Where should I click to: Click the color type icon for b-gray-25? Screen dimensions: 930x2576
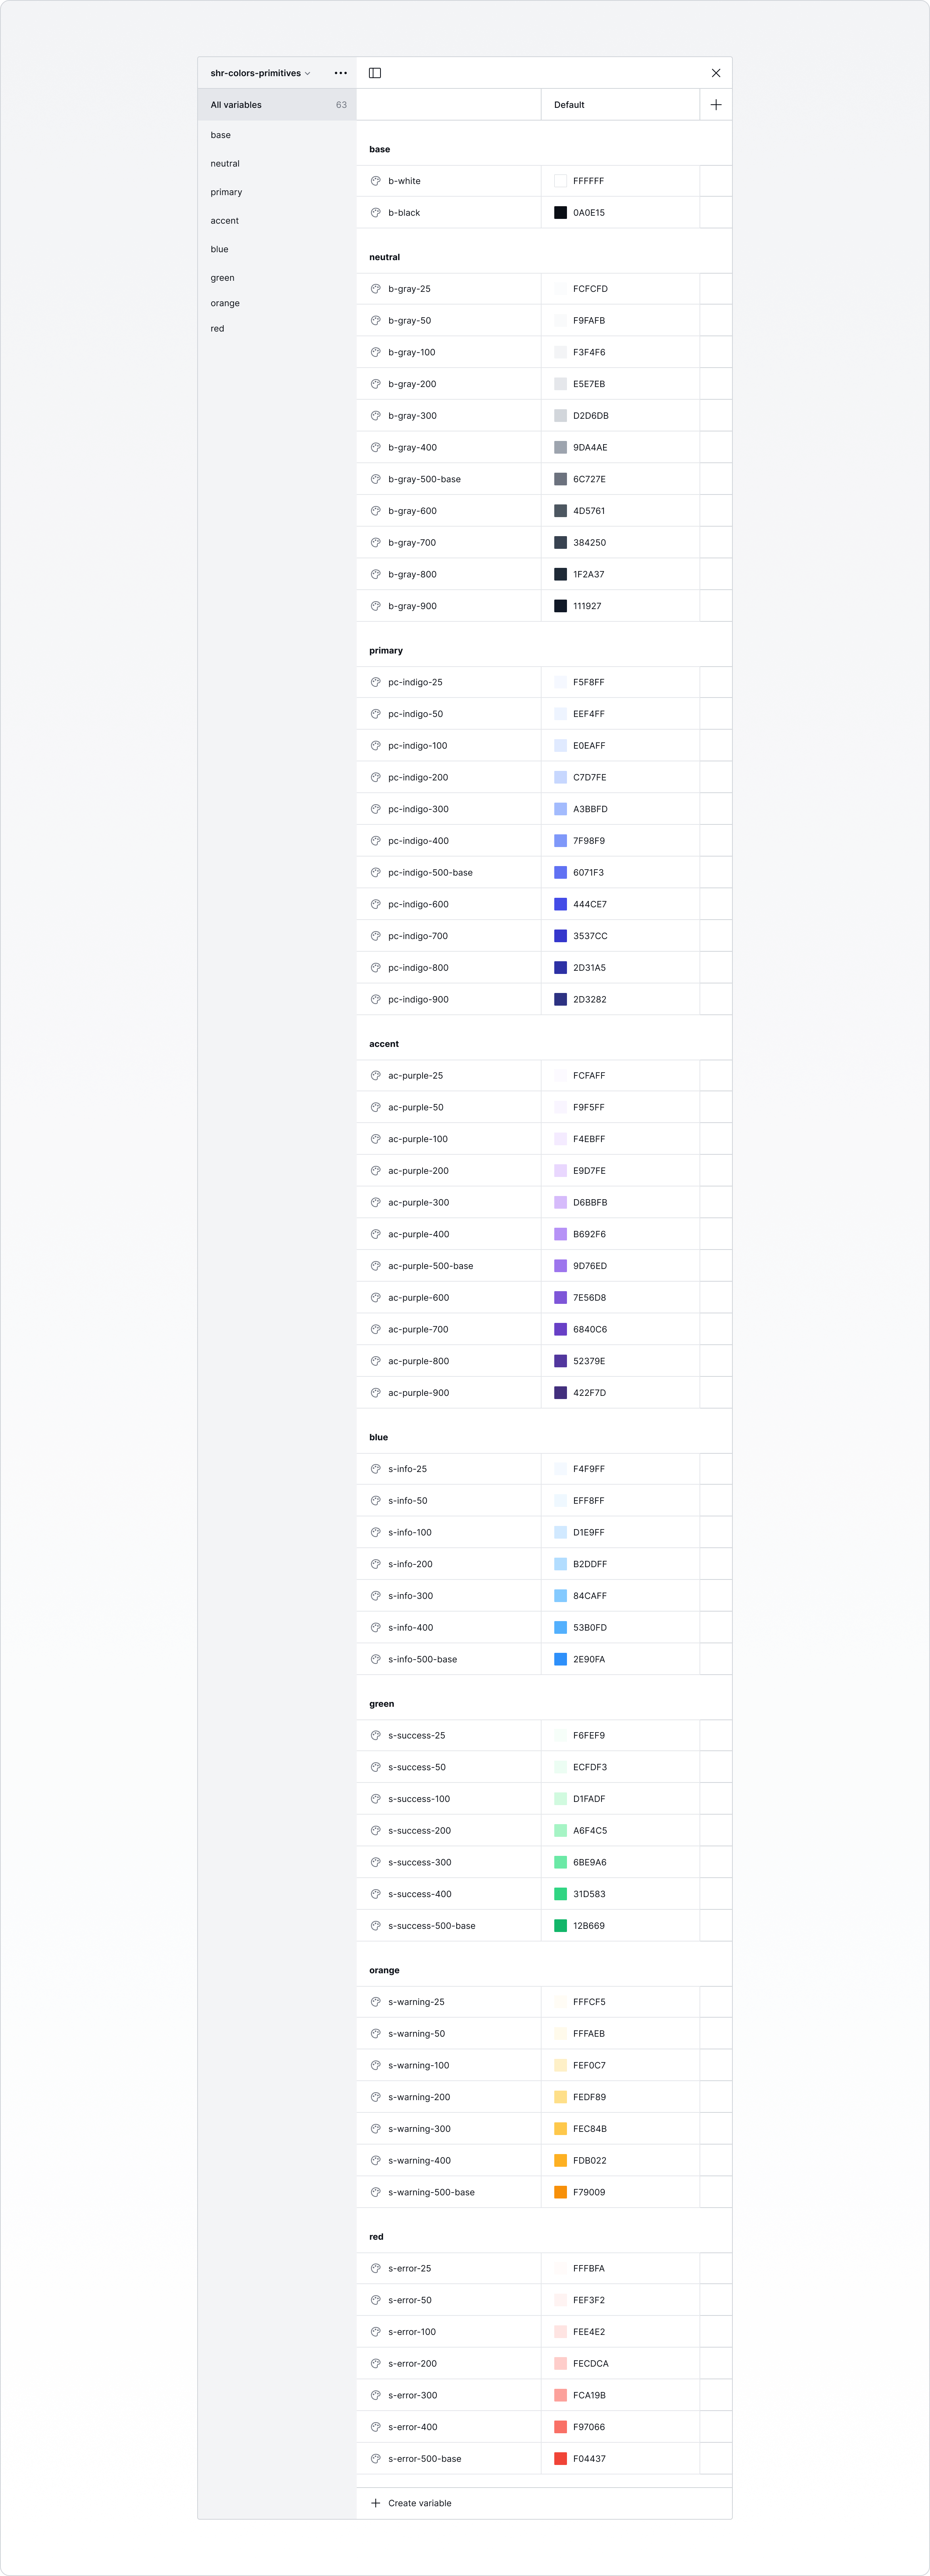pyautogui.click(x=376, y=289)
